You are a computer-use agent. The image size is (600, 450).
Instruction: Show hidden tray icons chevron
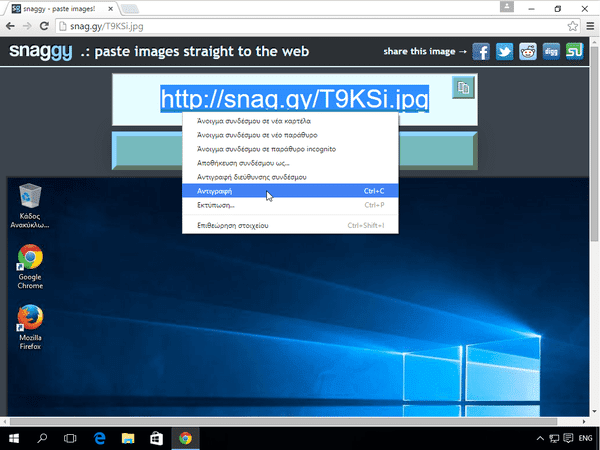(540, 438)
